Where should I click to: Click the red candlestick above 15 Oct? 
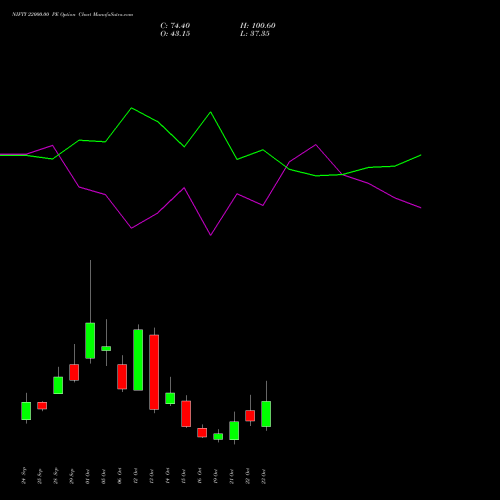(x=186, y=414)
